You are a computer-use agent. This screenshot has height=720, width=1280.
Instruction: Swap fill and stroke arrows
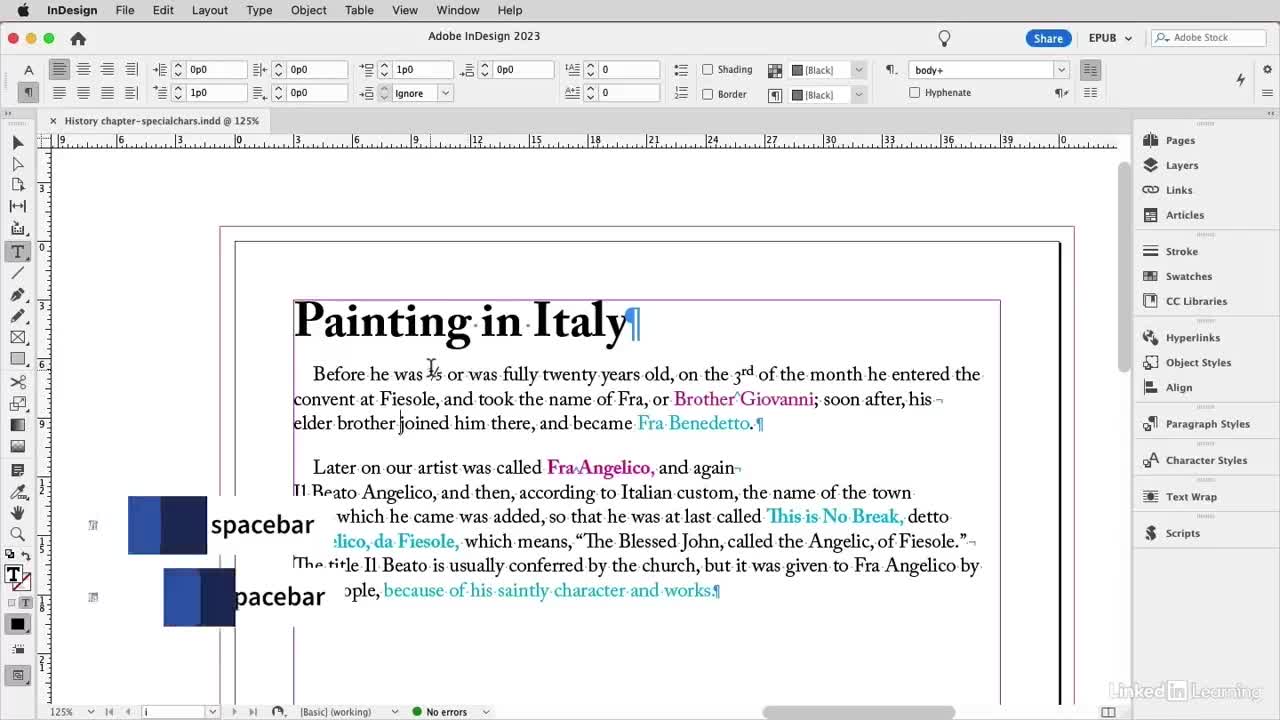(x=25, y=555)
